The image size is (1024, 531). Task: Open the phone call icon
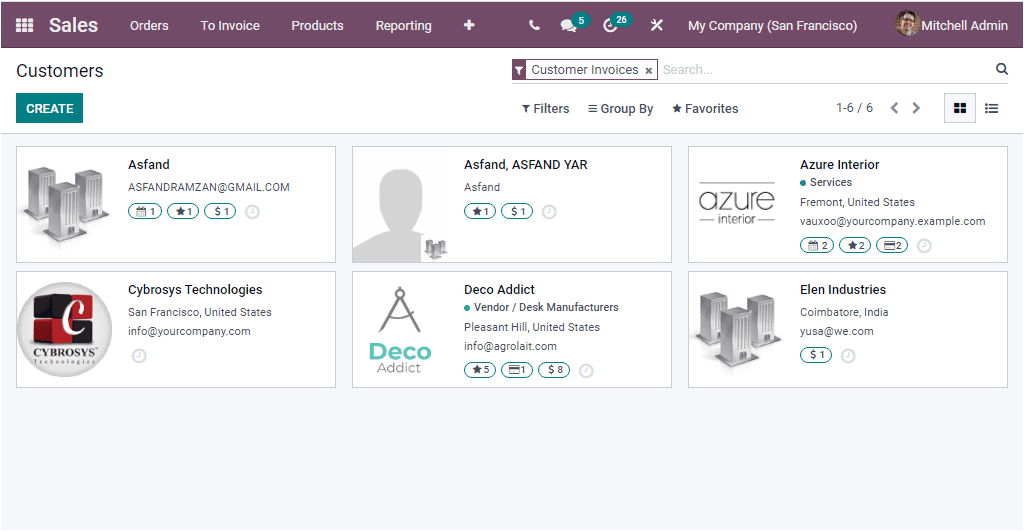[534, 25]
